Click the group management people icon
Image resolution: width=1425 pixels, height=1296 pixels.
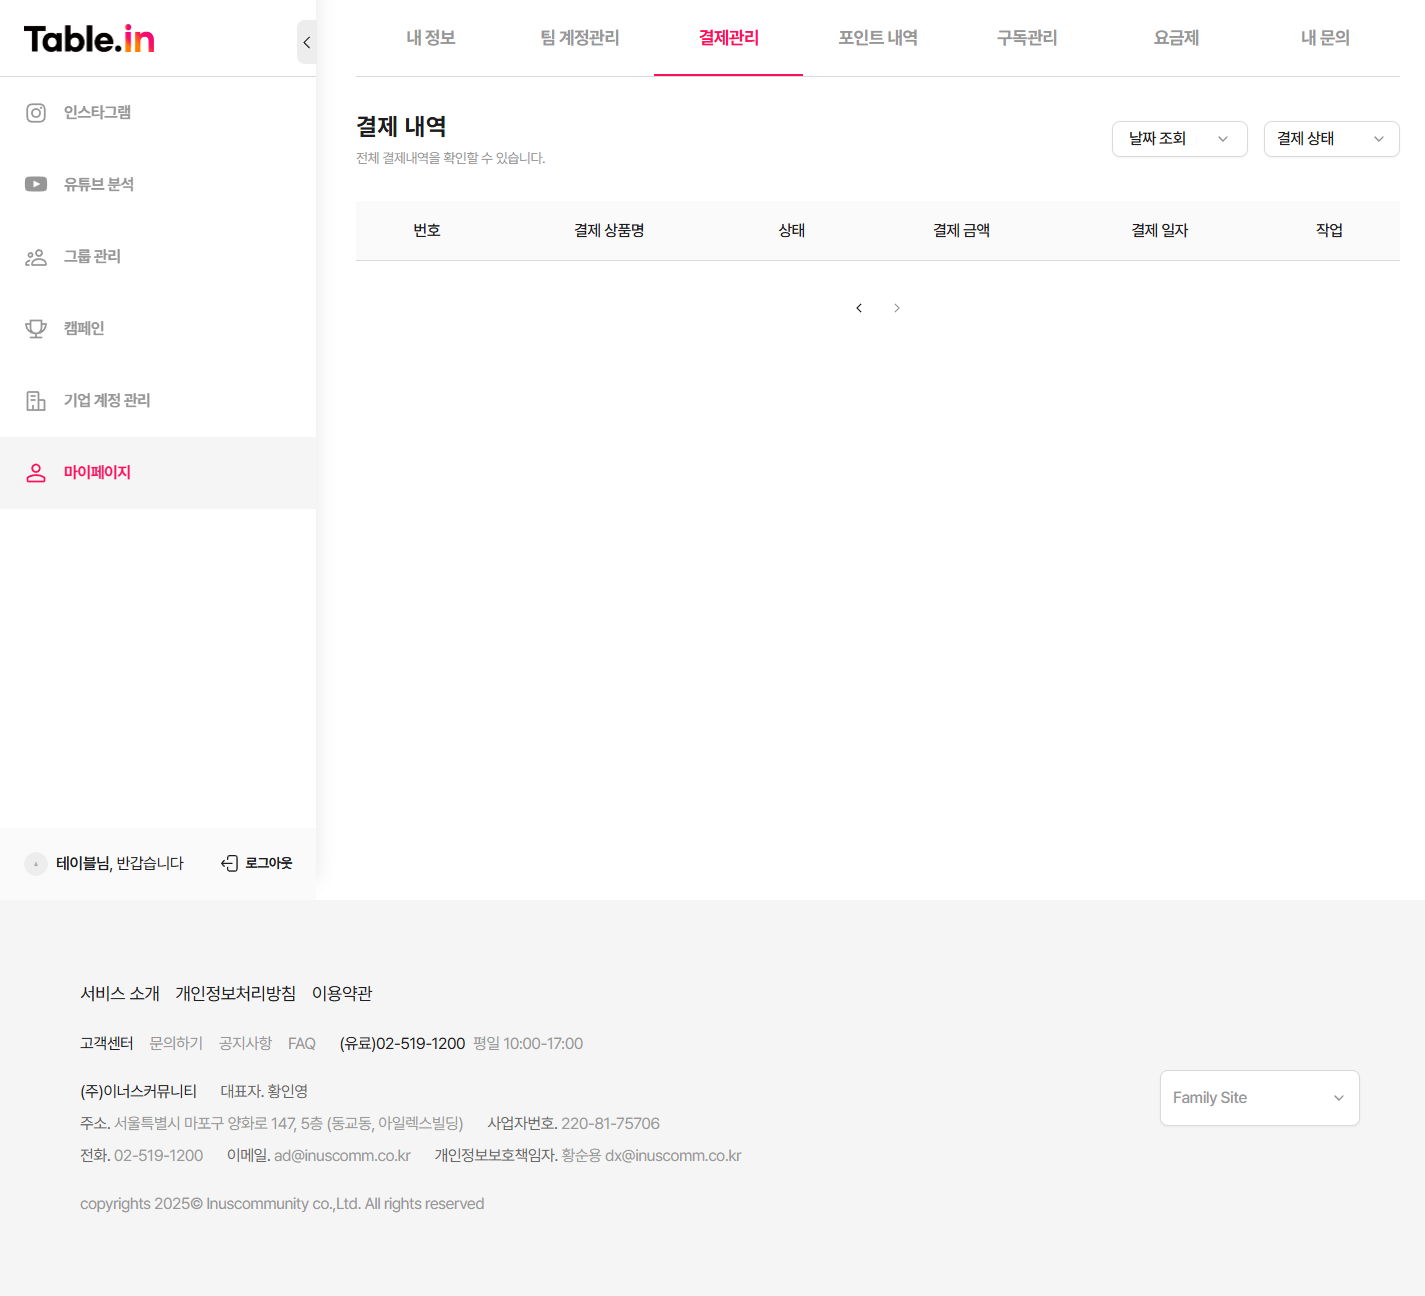pyautogui.click(x=36, y=257)
